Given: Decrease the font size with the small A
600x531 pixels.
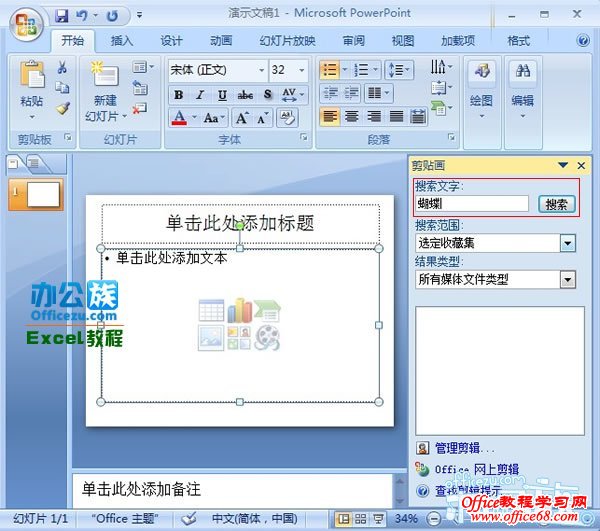Looking at the screenshot, I should 262,118.
